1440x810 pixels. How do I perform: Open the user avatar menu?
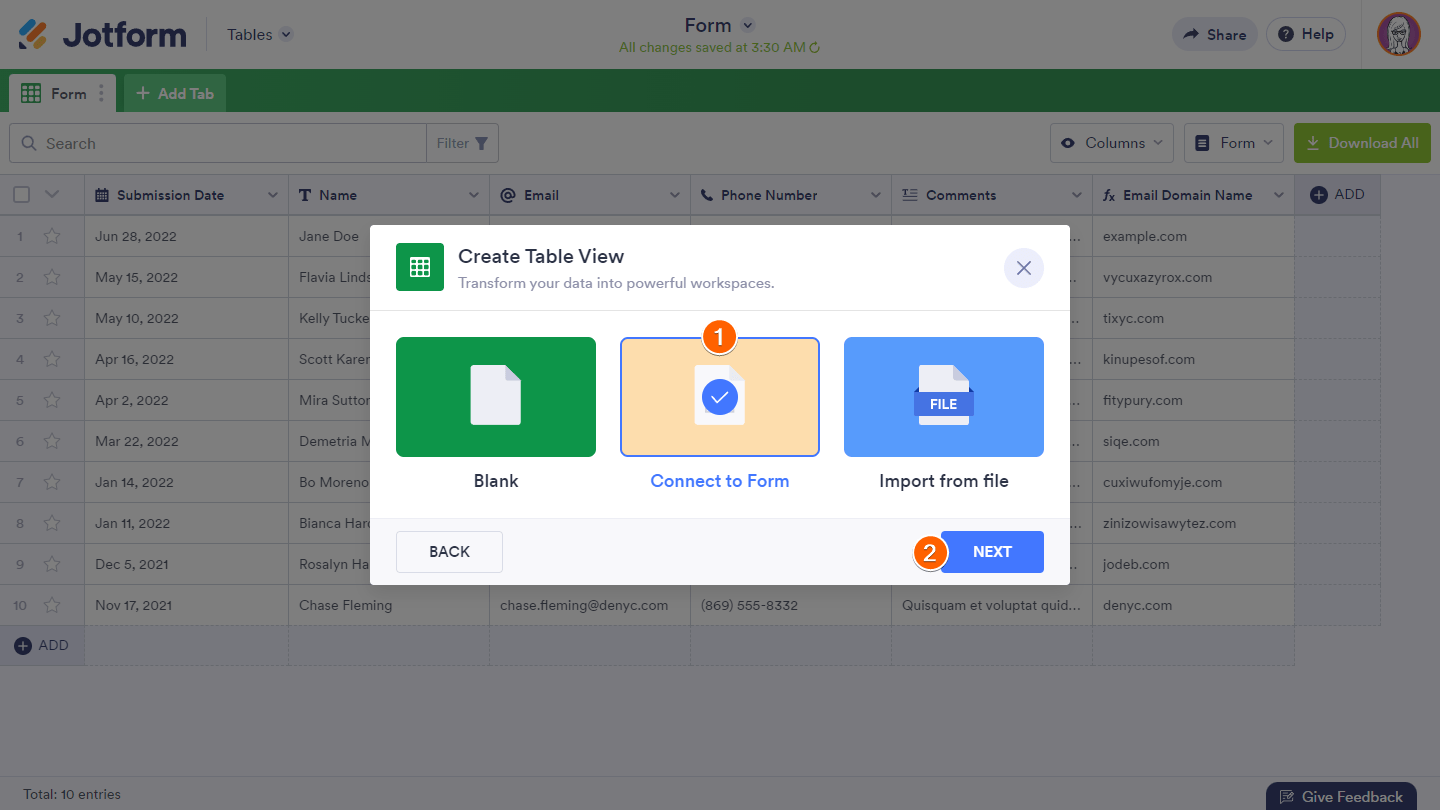tap(1398, 34)
